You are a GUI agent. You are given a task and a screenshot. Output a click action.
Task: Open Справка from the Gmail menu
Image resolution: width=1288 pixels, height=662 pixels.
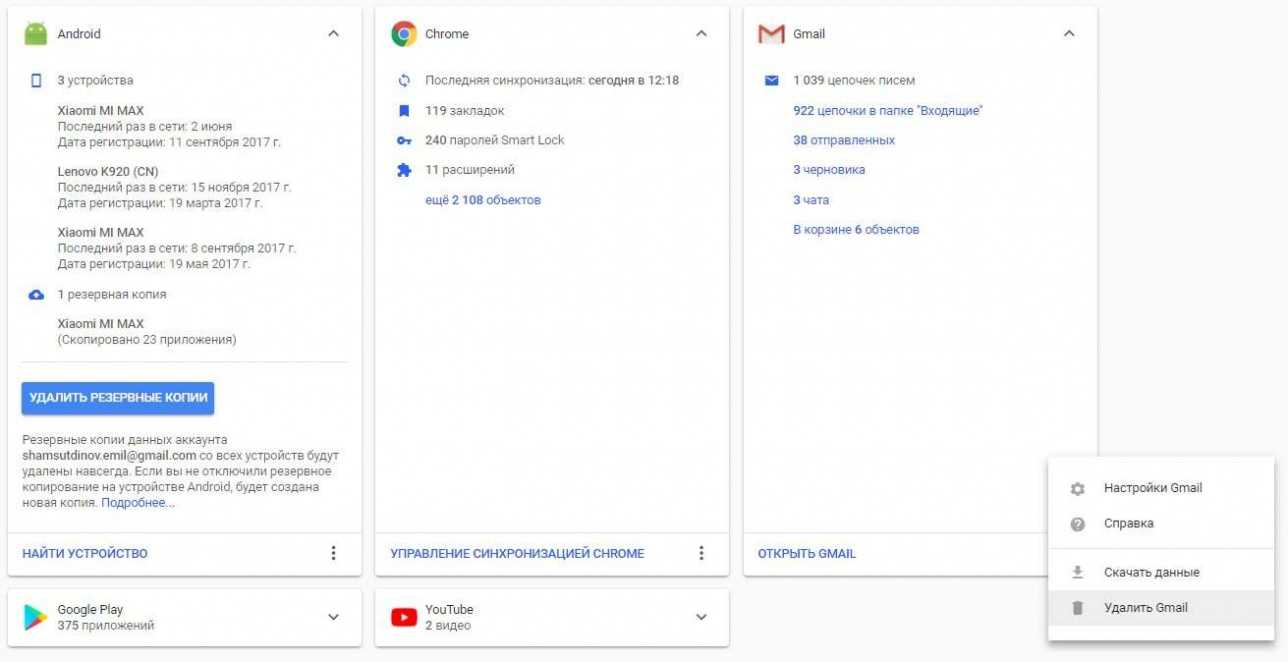point(1128,524)
